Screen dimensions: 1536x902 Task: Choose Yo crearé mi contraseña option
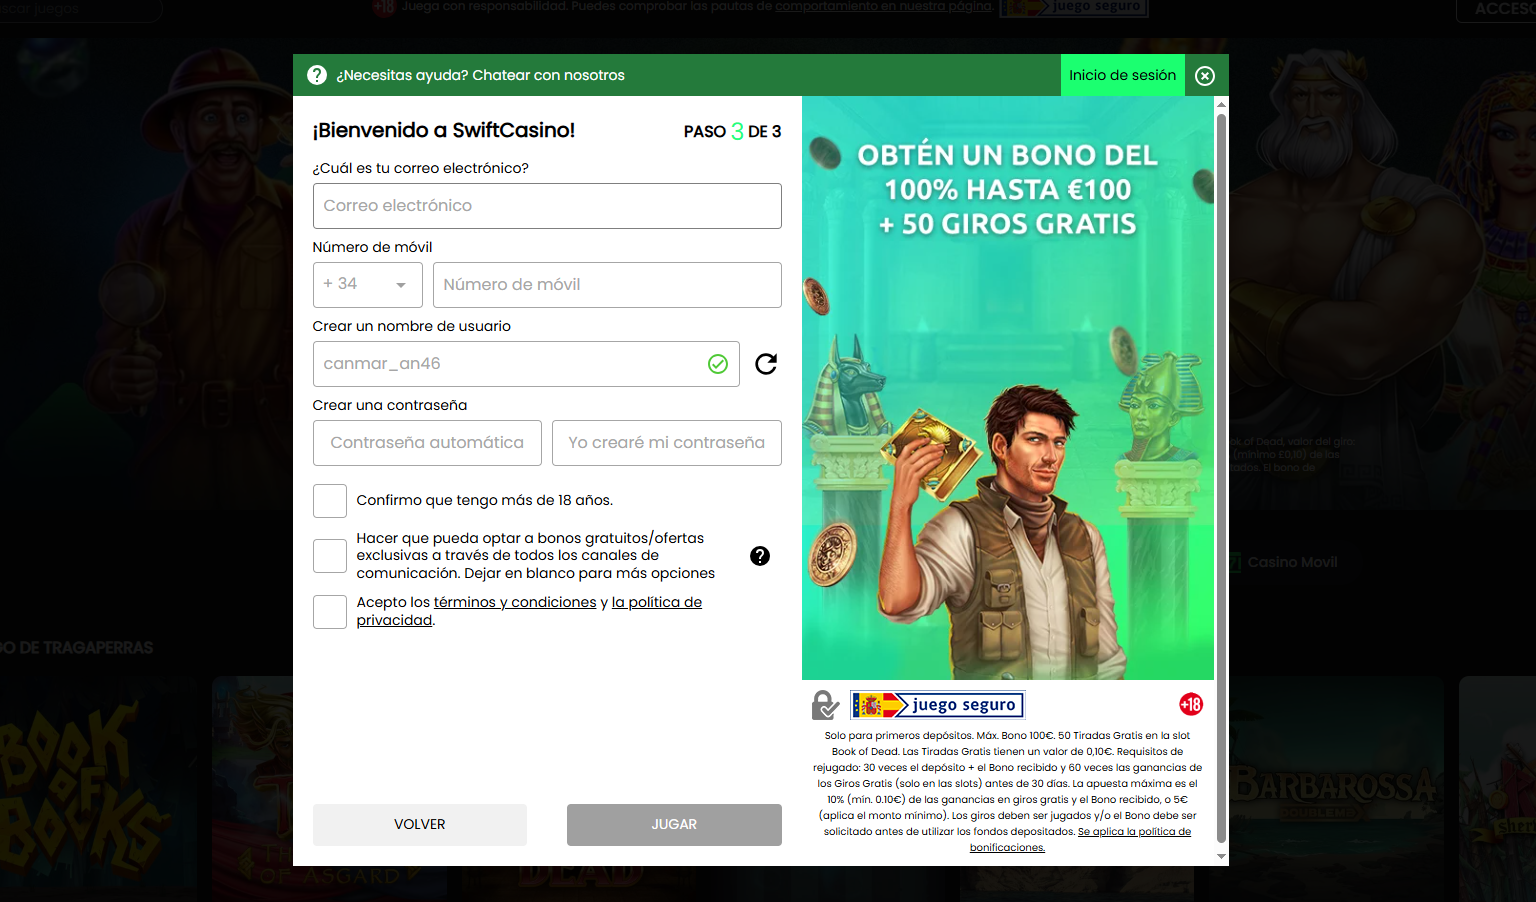(667, 443)
